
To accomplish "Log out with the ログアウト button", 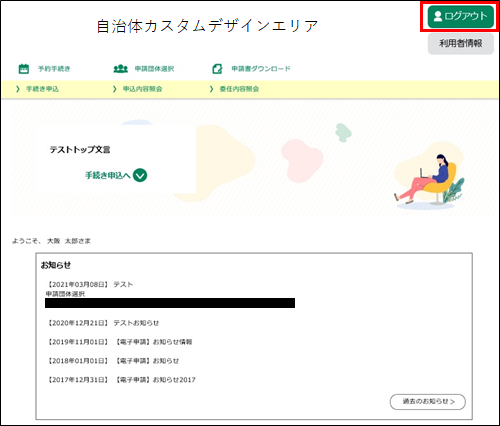I will click(461, 16).
